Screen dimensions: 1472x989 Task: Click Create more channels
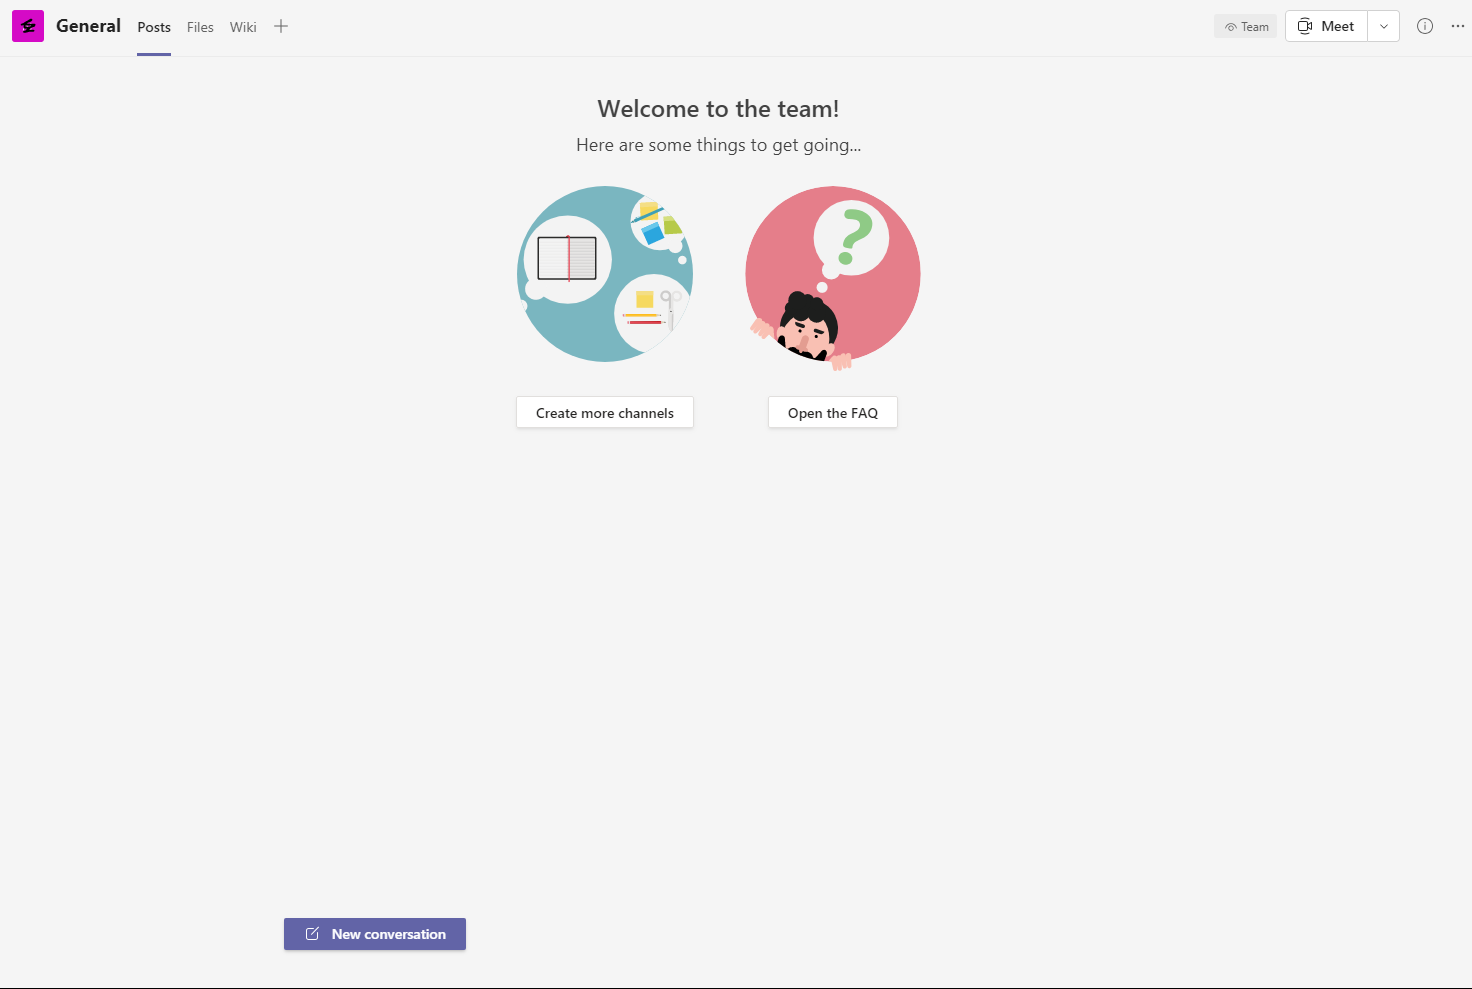(x=604, y=412)
